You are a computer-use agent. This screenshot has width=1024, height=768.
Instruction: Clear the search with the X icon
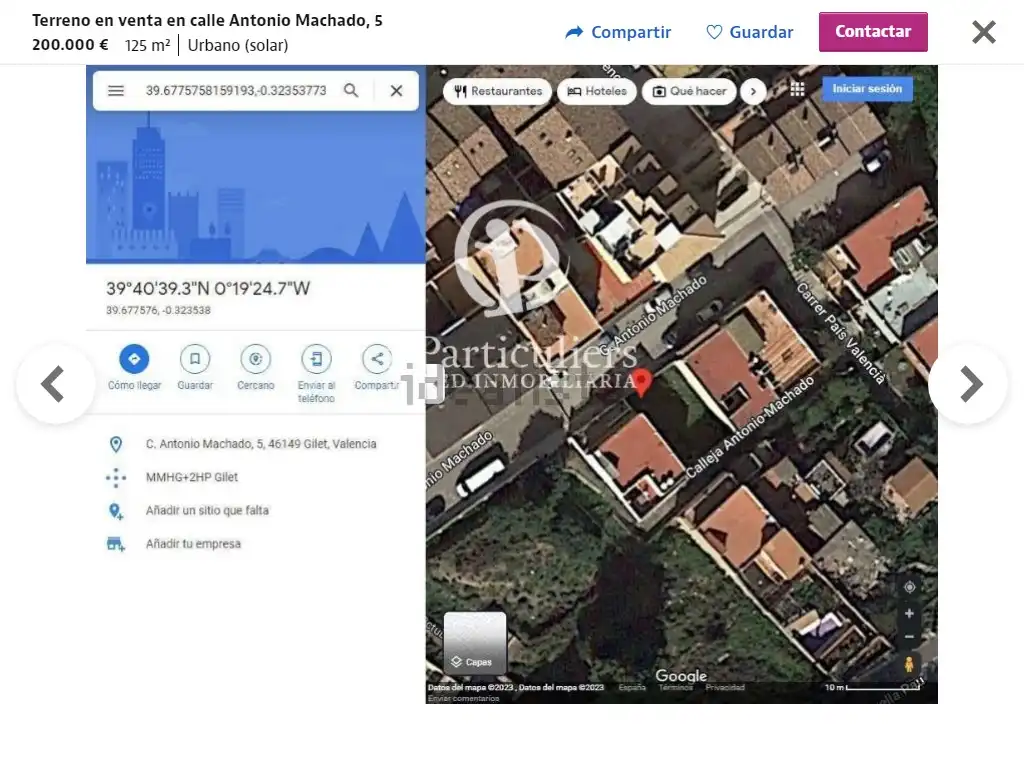pyautogui.click(x=396, y=91)
